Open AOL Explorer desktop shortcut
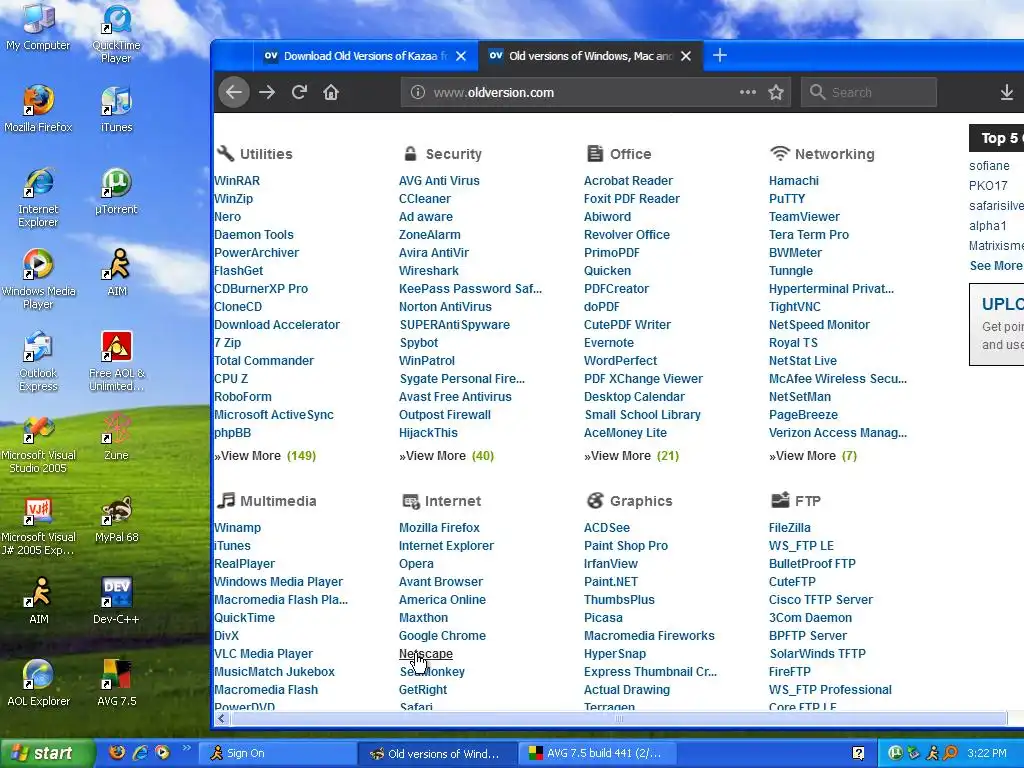This screenshot has width=1024, height=768. (x=38, y=683)
